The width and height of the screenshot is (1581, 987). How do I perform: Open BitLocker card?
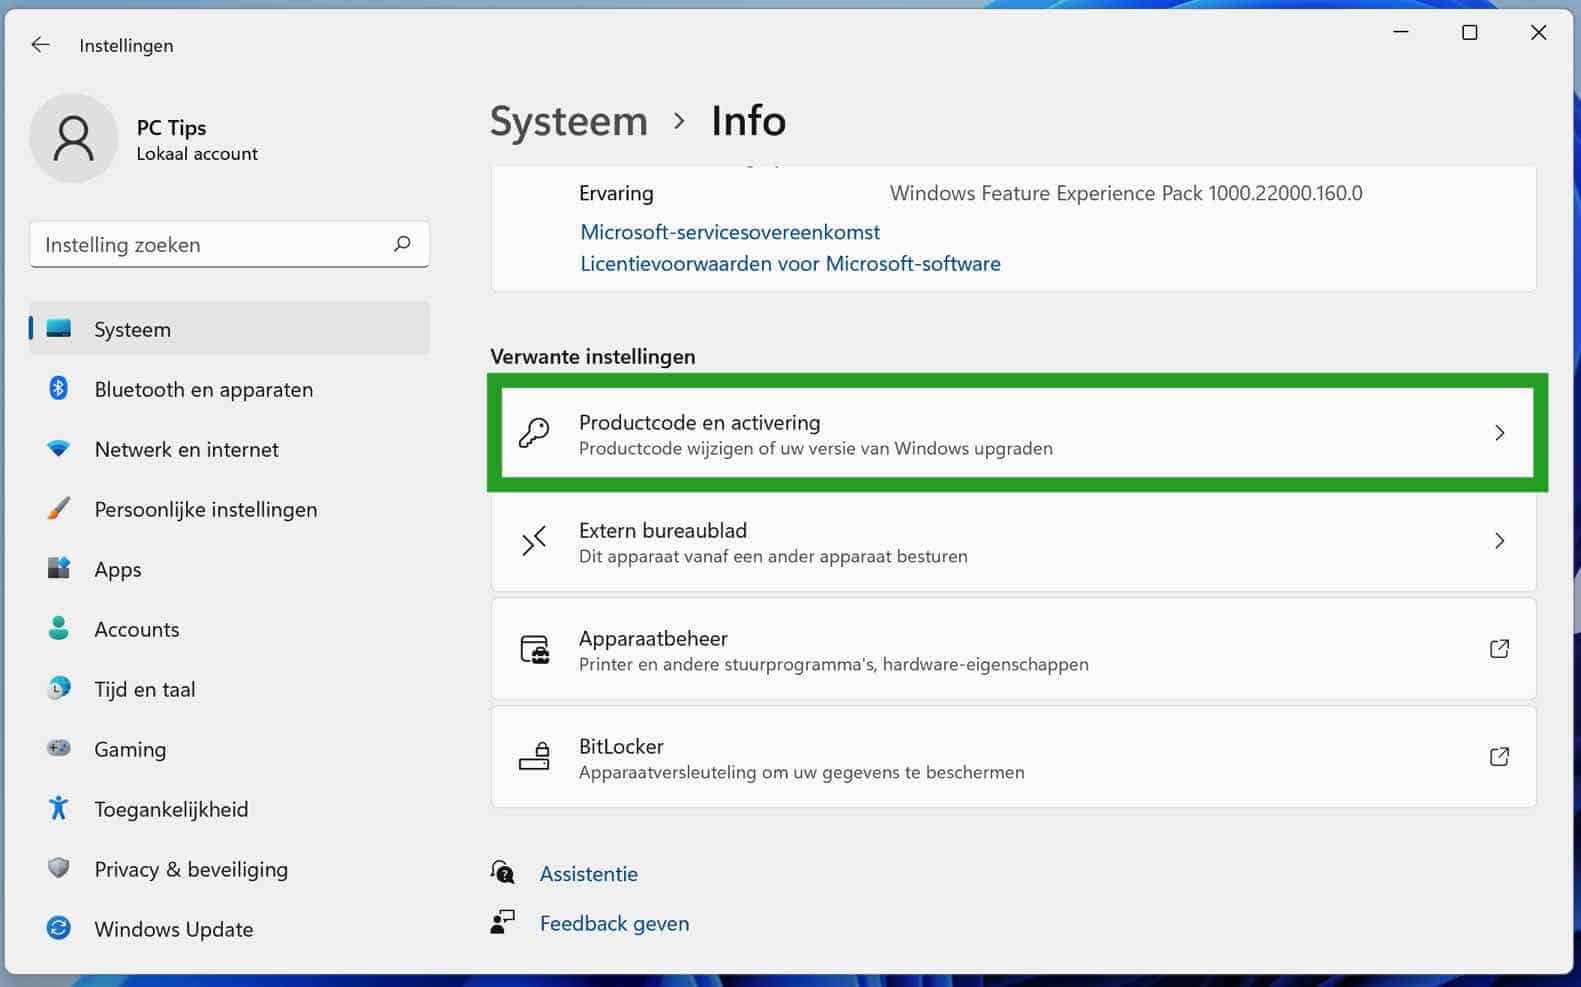(x=1014, y=757)
